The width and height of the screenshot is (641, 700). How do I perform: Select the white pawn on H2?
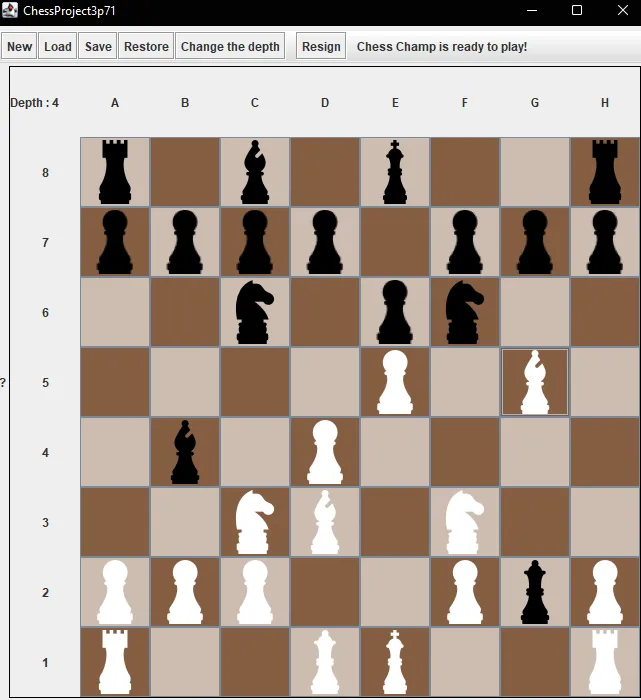tap(605, 592)
